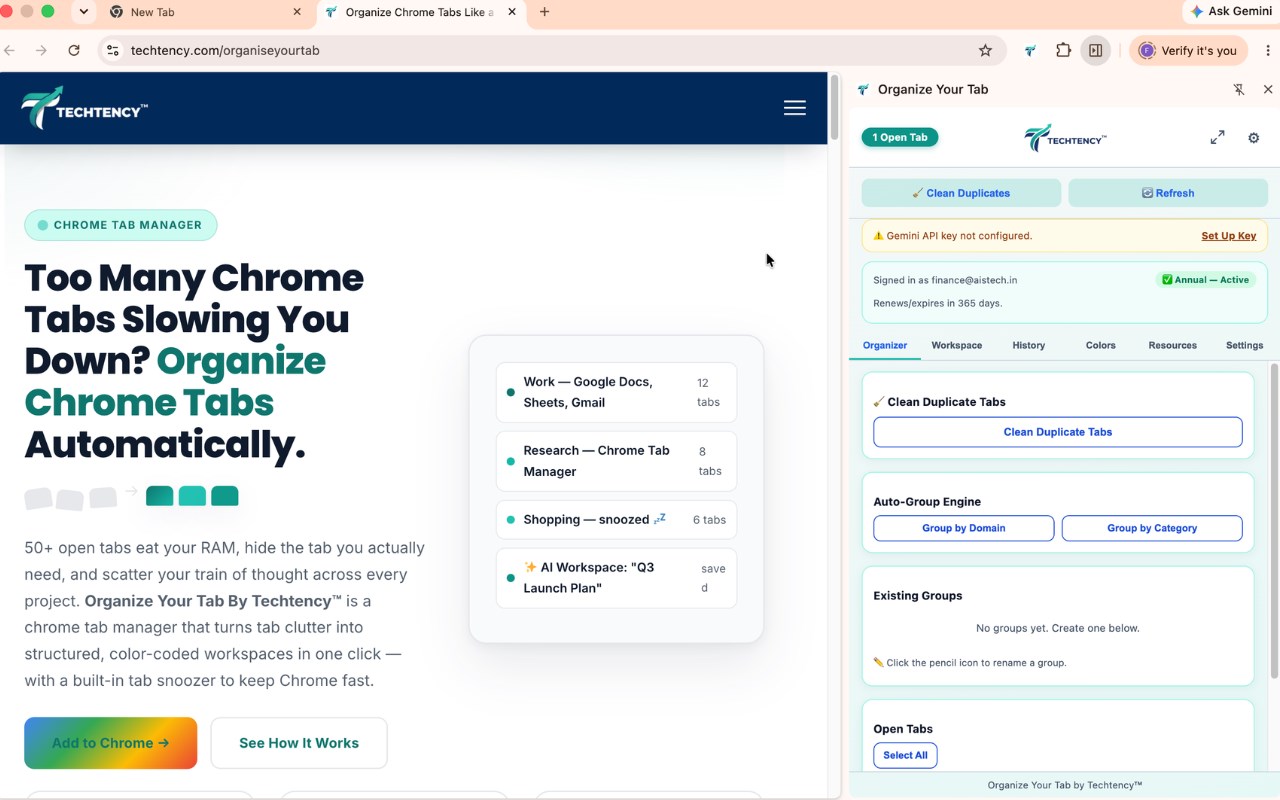
Task: Click the "Shopping — snoozed" card
Action: [x=616, y=520]
